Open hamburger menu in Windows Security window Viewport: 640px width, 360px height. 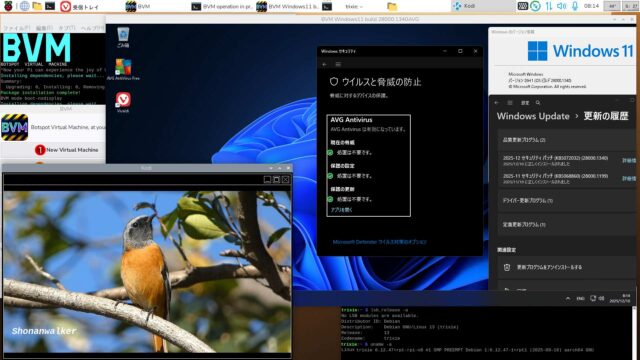[338, 64]
